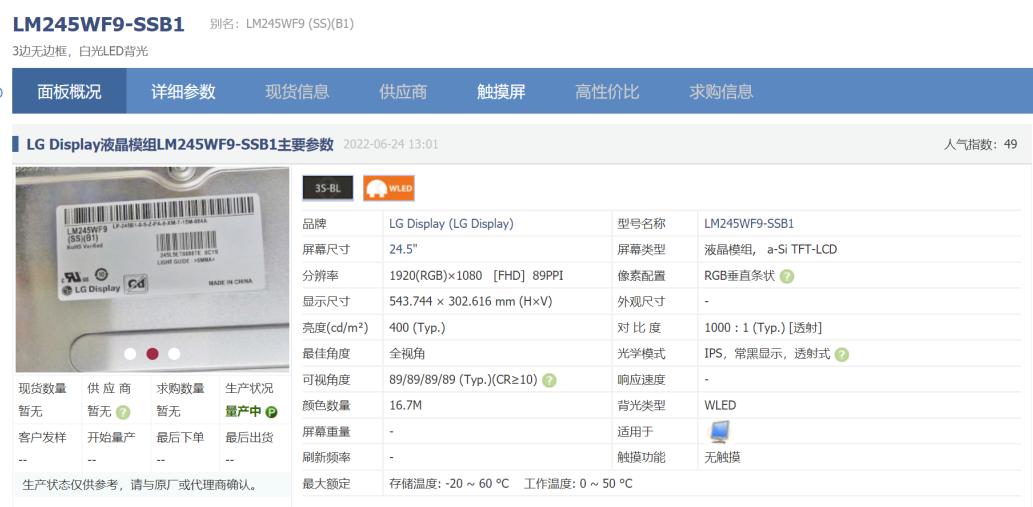Follow the LG Display (LG Display) brand link

451,224
